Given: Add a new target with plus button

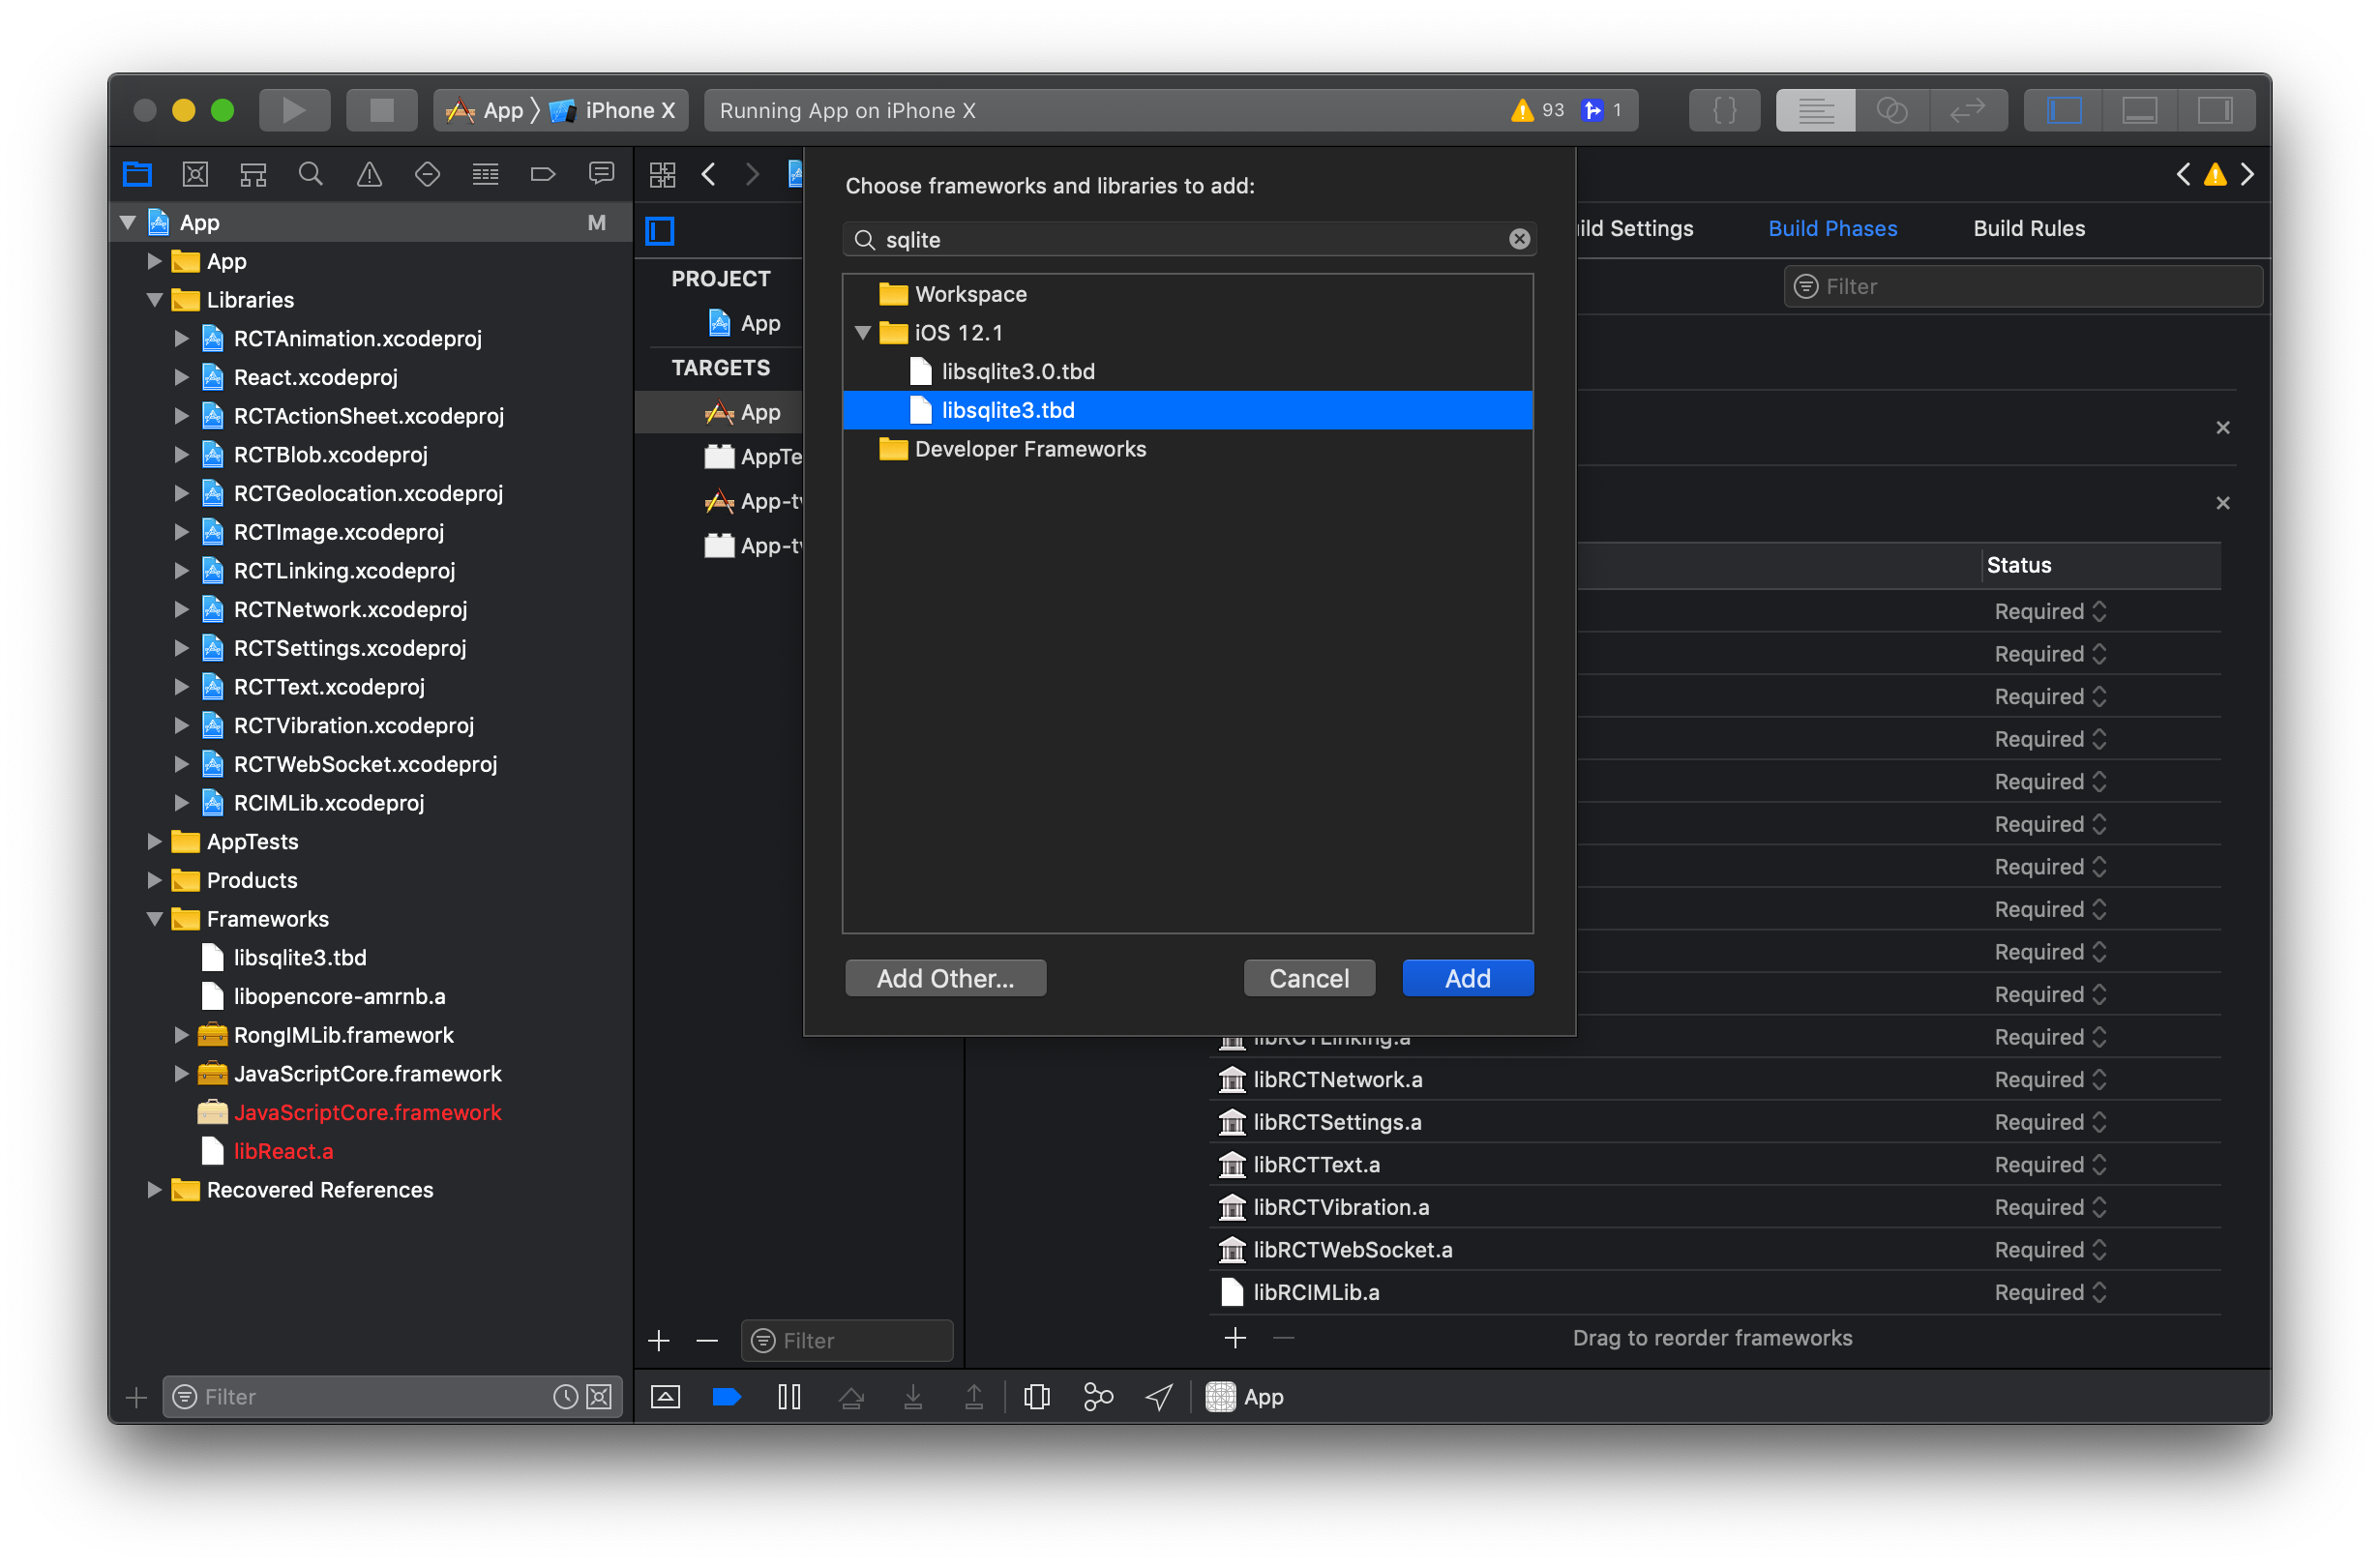Looking at the screenshot, I should pyautogui.click(x=658, y=1341).
